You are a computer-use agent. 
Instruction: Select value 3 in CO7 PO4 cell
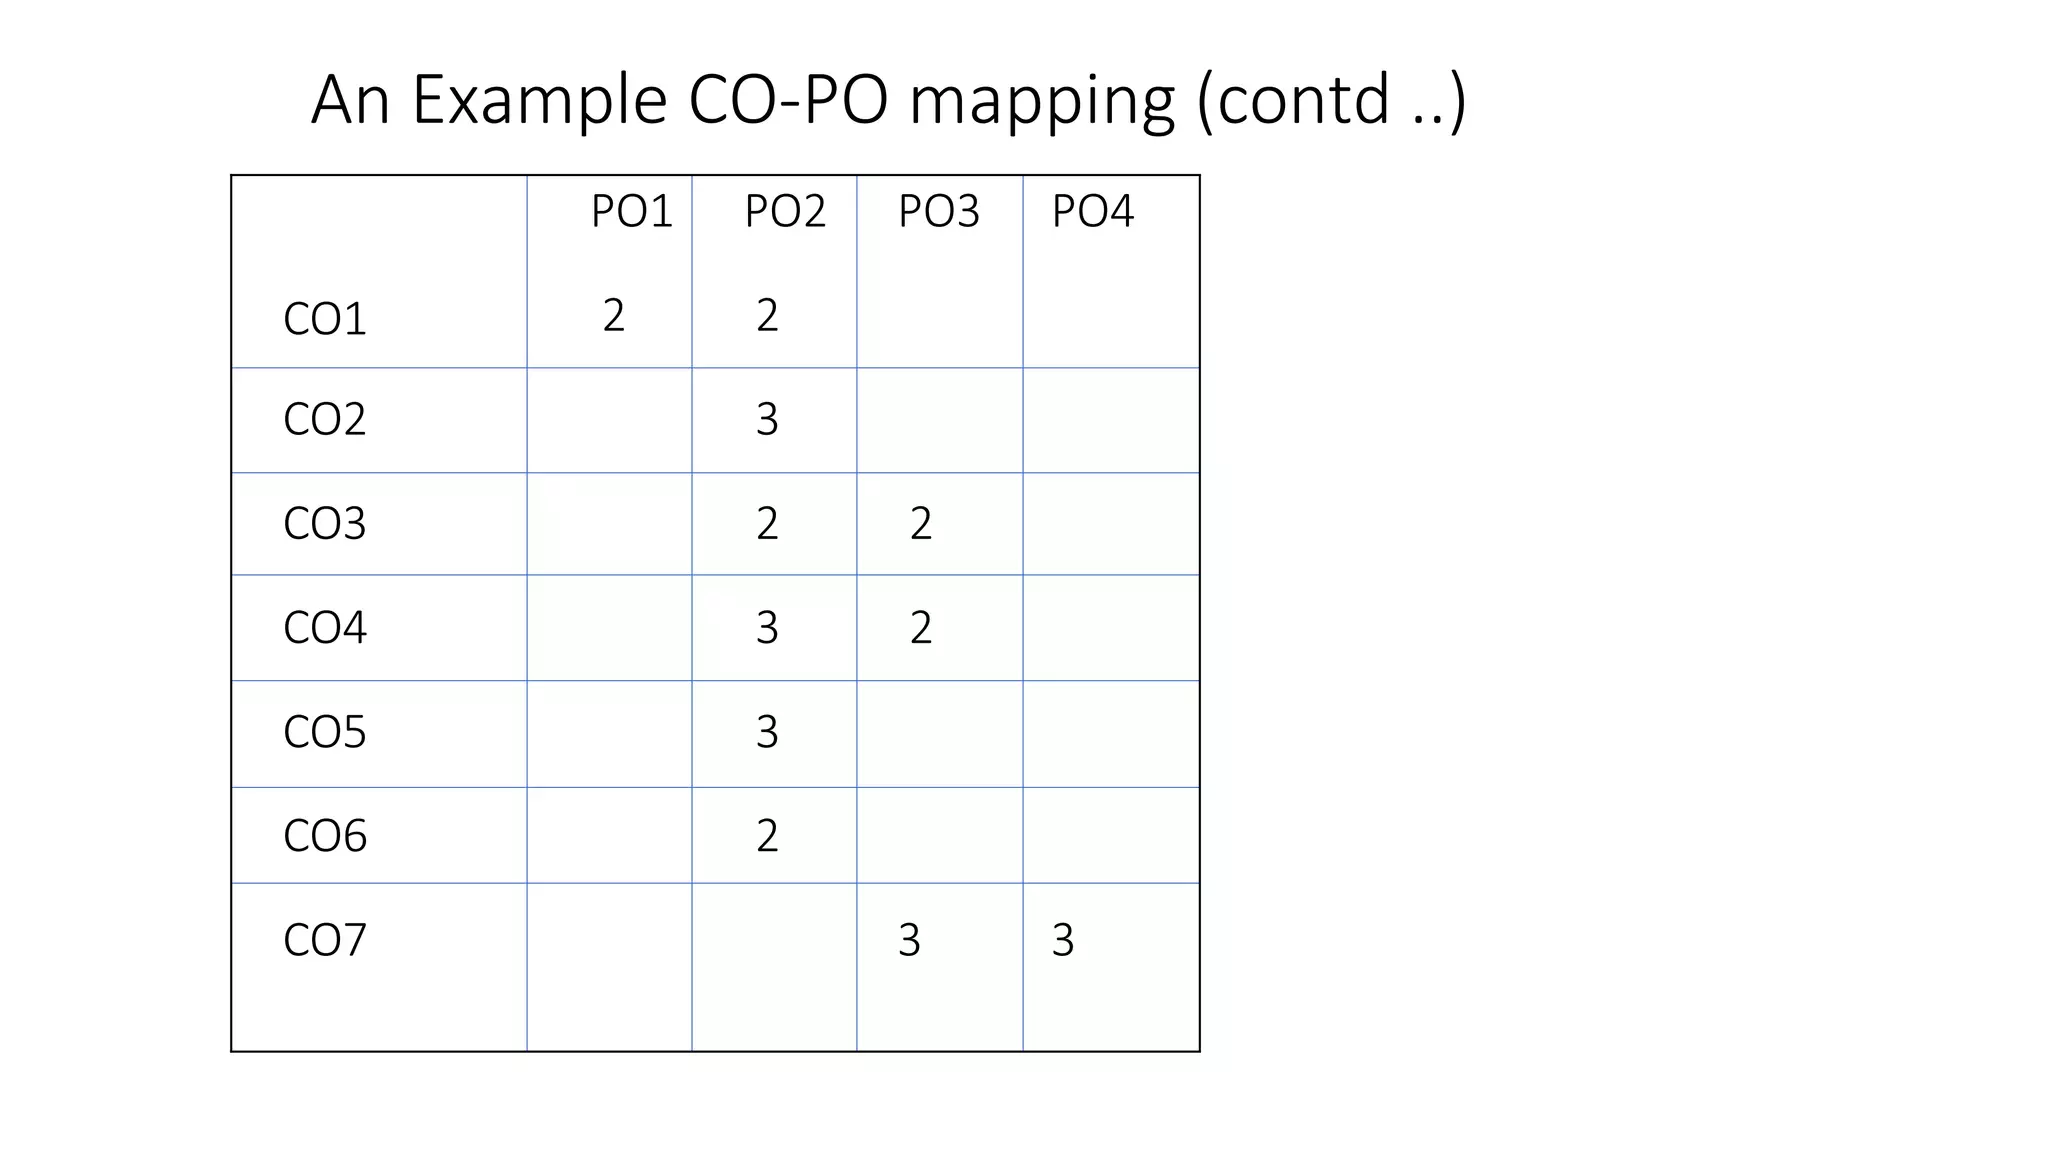(1063, 939)
